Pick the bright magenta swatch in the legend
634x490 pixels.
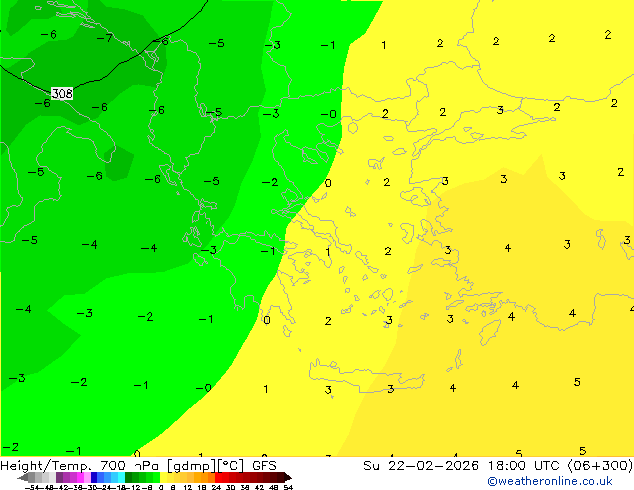80,477
